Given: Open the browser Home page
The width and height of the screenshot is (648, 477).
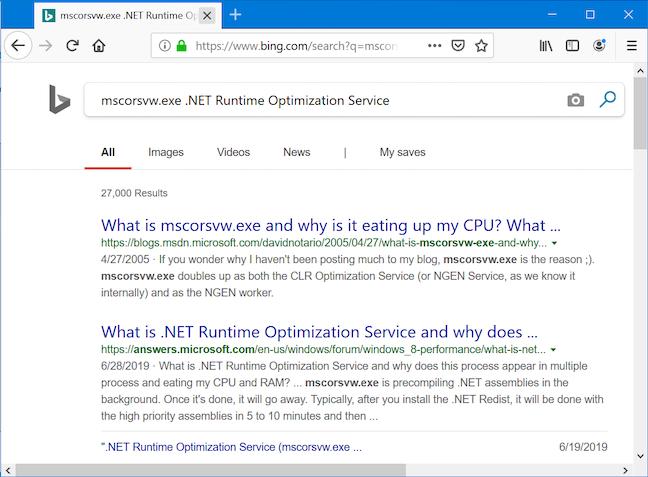Looking at the screenshot, I should [99, 45].
